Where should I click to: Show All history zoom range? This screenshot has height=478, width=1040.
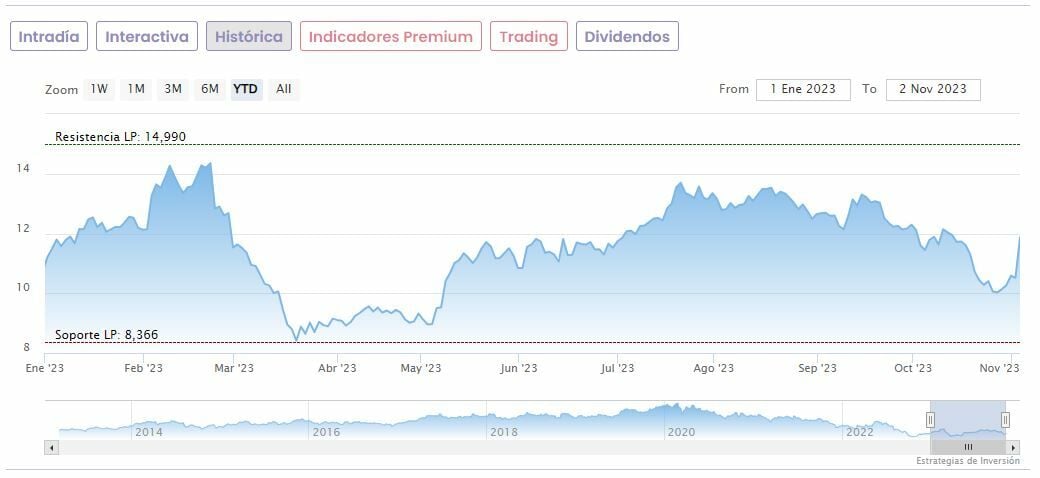(284, 89)
